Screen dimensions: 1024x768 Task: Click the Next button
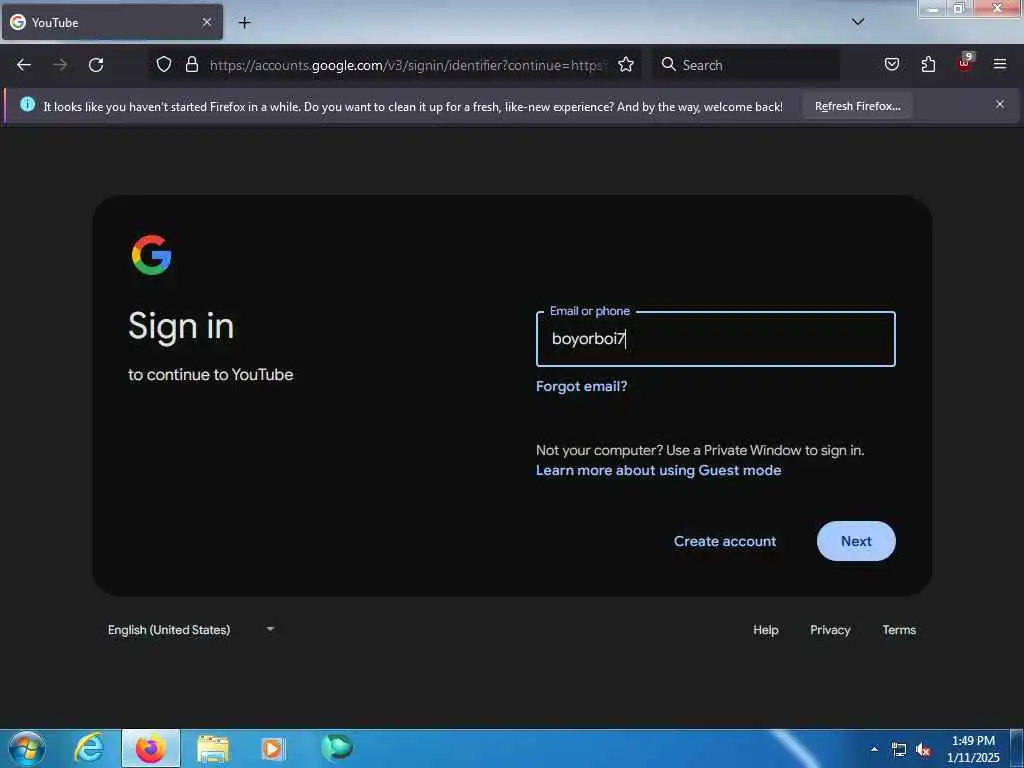[x=856, y=541]
